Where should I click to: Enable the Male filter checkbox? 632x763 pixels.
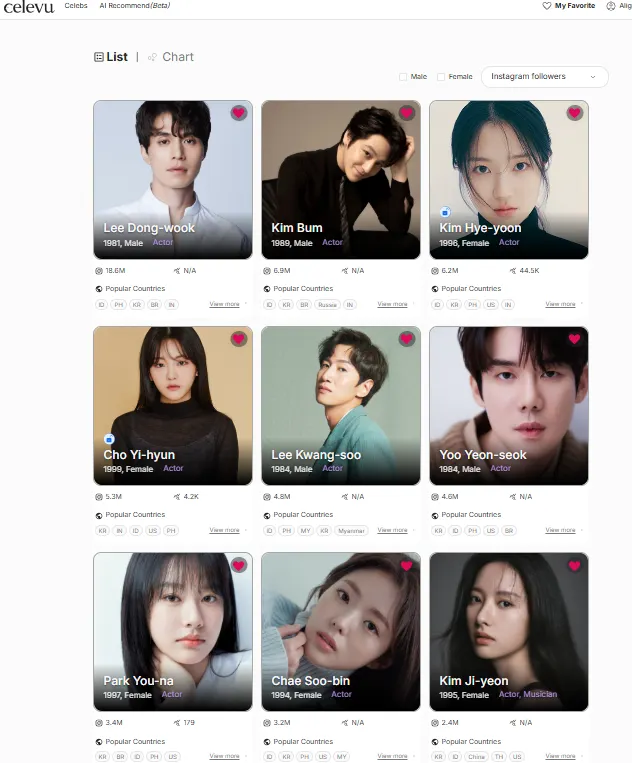[403, 77]
